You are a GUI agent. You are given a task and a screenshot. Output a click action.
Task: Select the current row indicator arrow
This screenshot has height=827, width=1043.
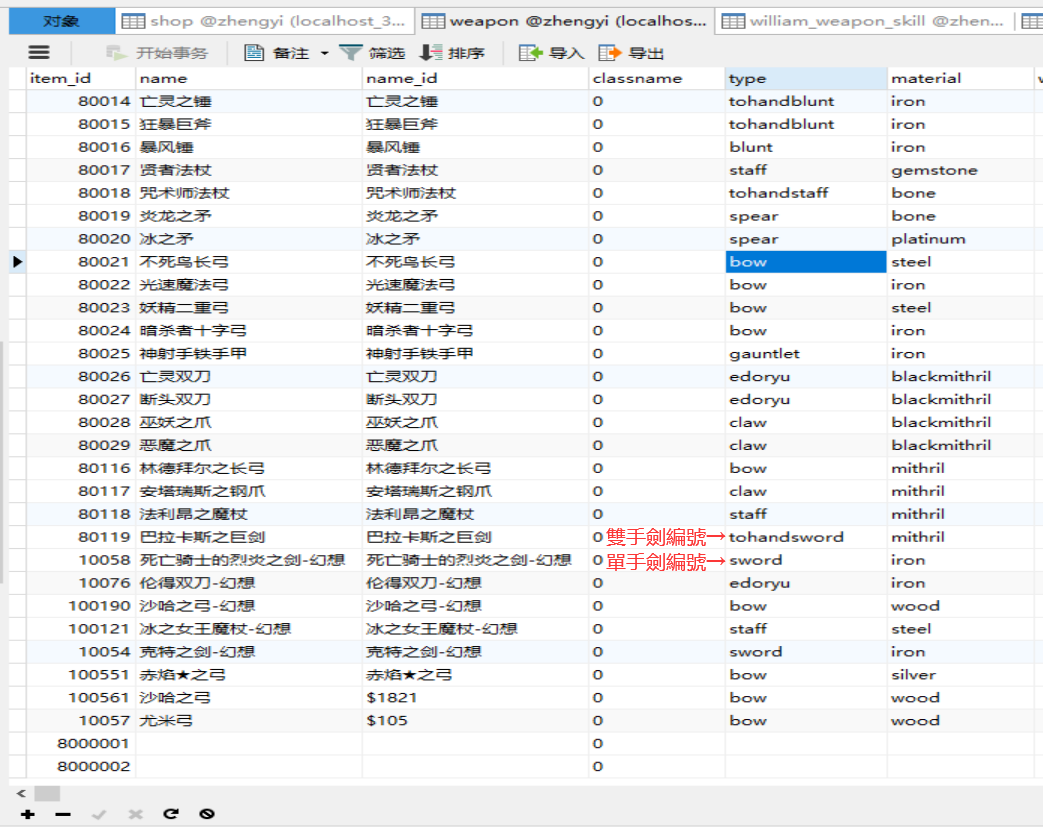pos(17,261)
